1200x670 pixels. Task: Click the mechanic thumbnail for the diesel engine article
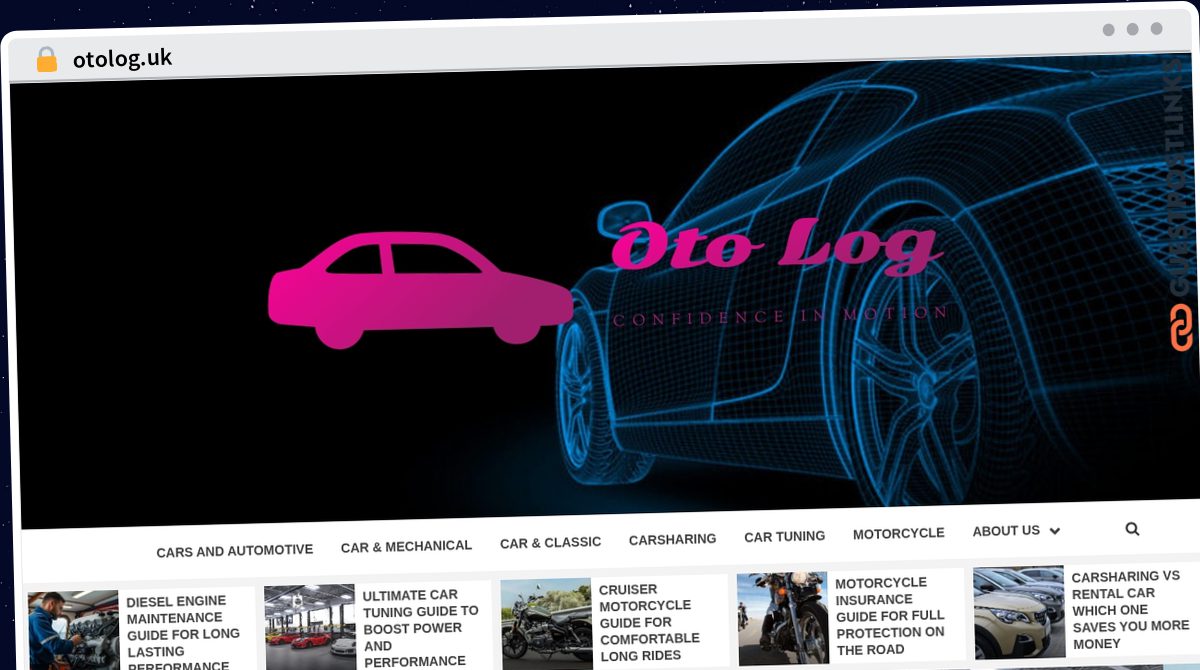pos(73,631)
